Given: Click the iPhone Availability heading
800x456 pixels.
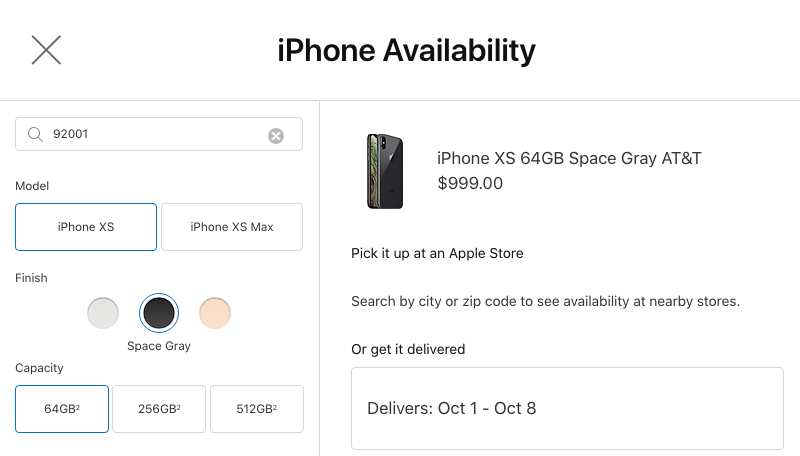Looking at the screenshot, I should (x=406, y=50).
